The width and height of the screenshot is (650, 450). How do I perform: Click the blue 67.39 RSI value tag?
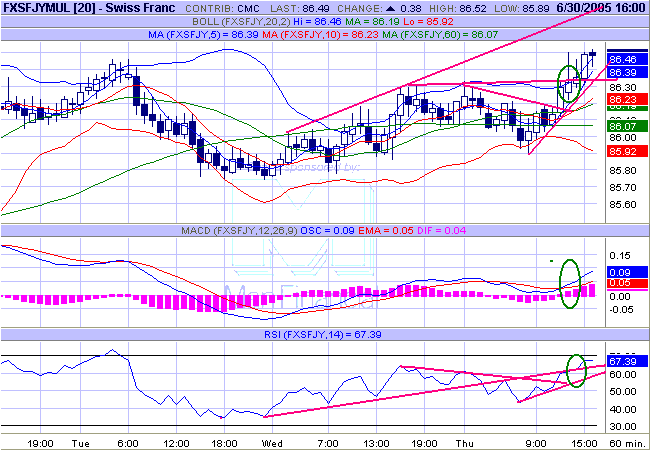[622, 361]
